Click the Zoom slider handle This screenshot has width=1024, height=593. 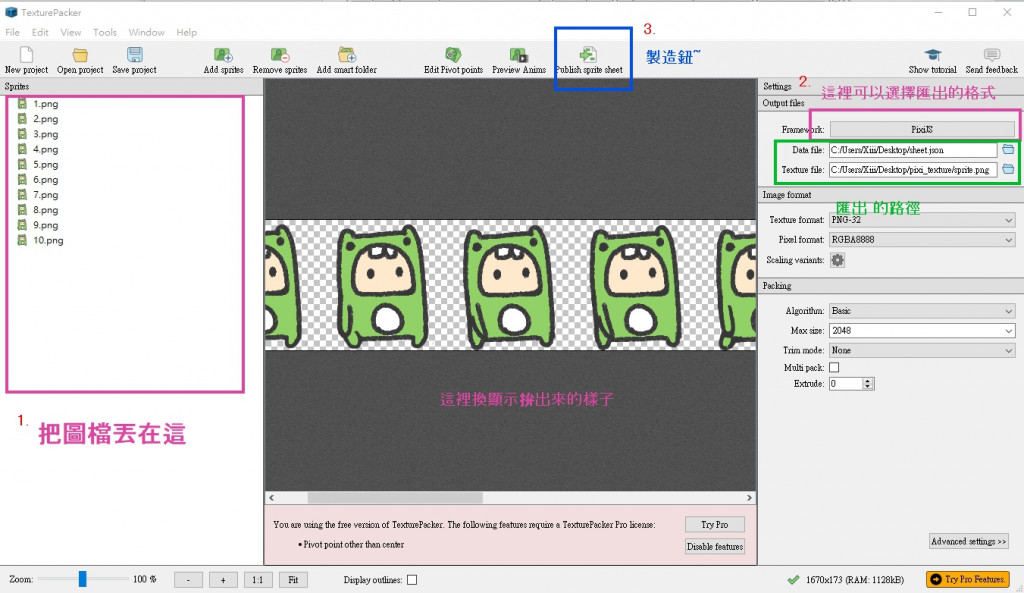(82, 579)
